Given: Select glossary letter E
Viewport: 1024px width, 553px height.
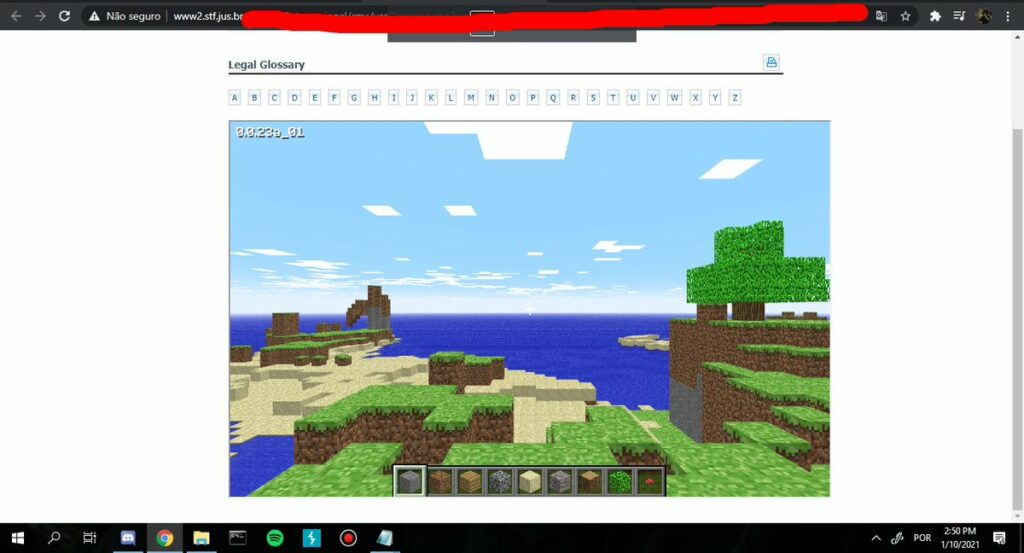Looking at the screenshot, I should tap(315, 98).
